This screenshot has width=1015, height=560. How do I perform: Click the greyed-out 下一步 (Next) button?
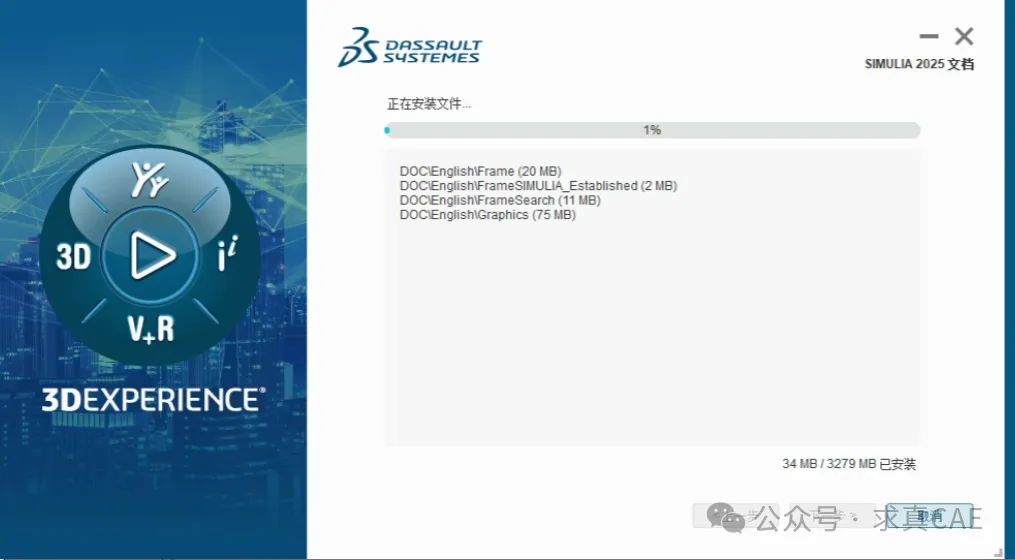tap(832, 516)
